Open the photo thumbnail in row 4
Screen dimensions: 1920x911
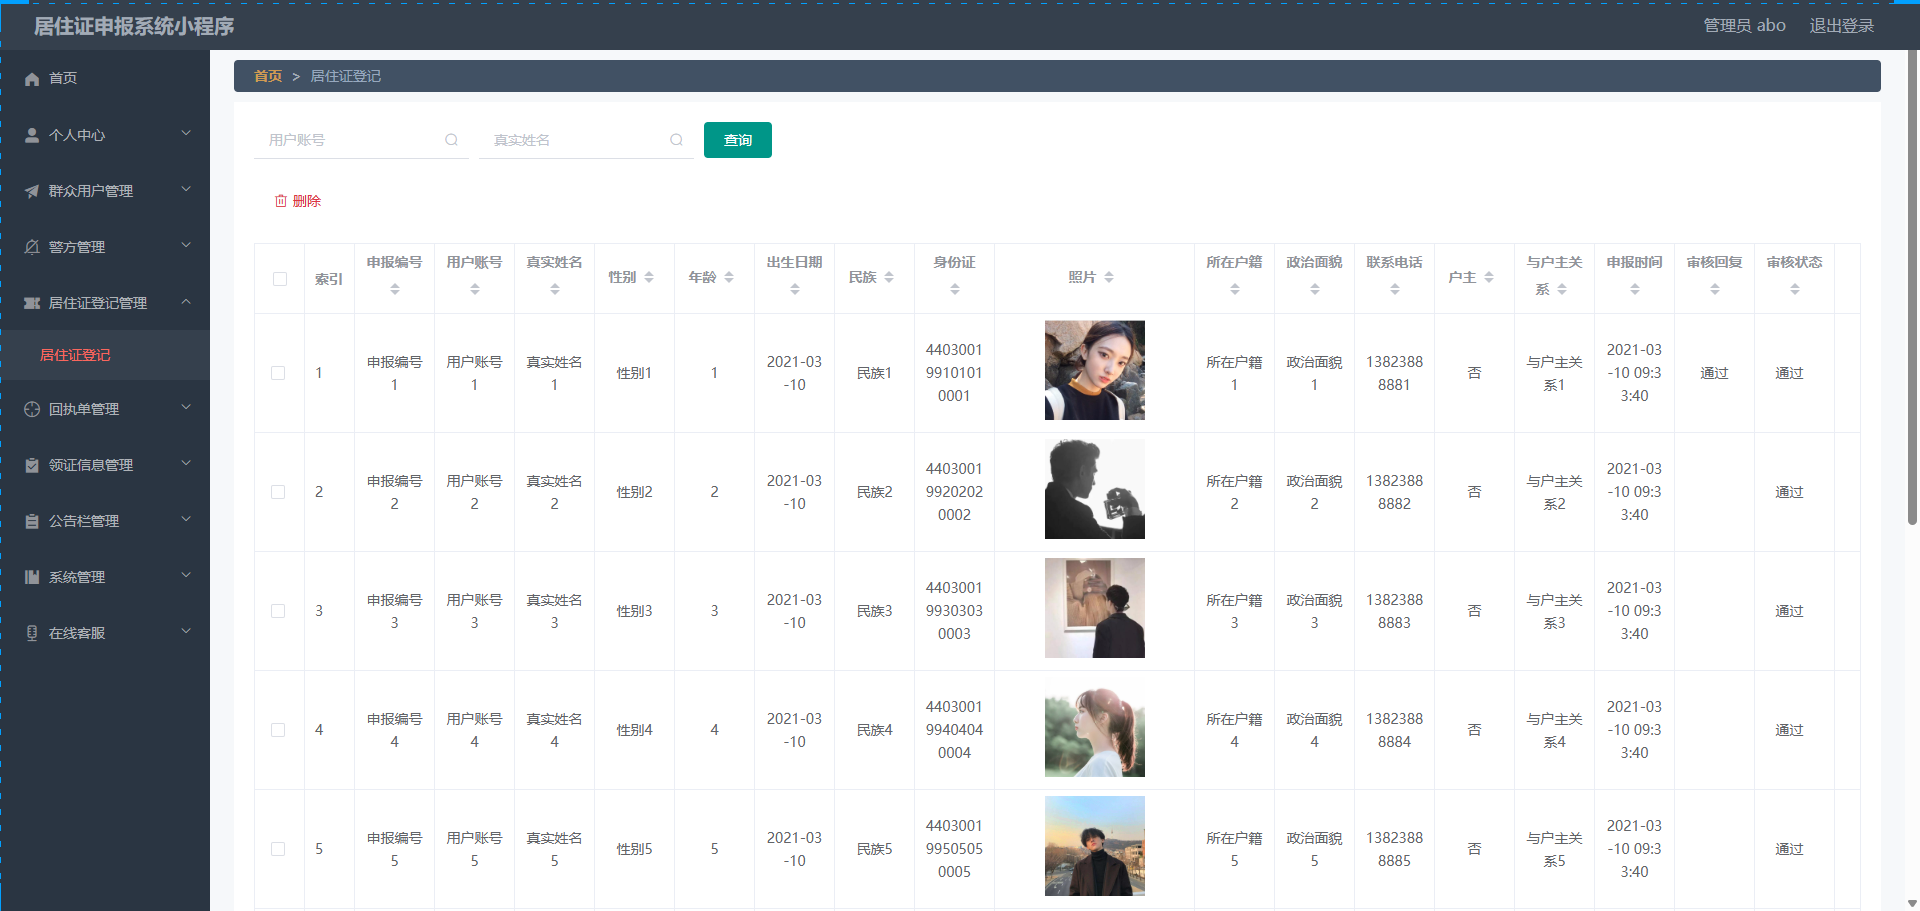click(1095, 727)
